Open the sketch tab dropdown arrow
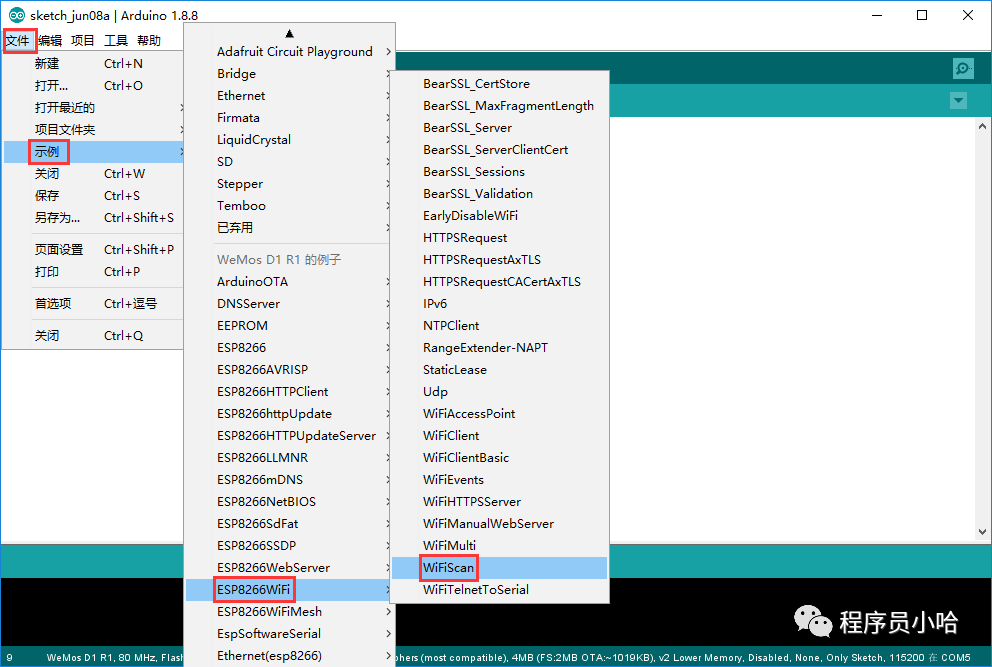The height and width of the screenshot is (667, 992). pos(958,100)
